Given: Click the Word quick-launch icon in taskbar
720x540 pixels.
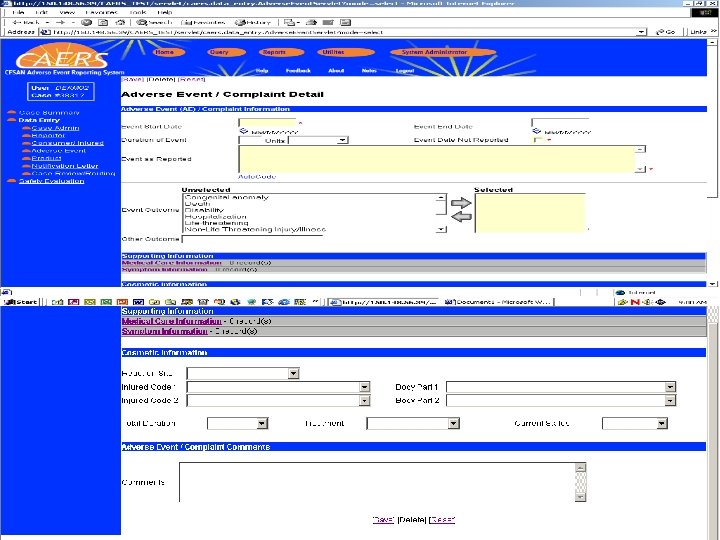Looking at the screenshot, I should [x=138, y=302].
